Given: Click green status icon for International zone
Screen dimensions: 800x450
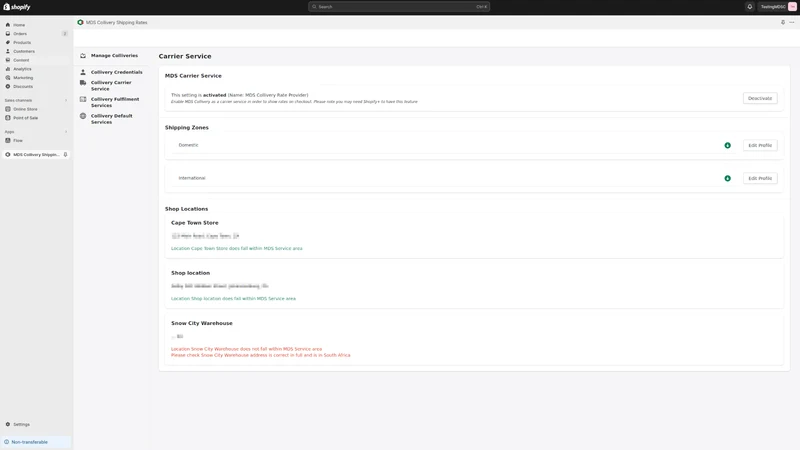Looking at the screenshot, I should point(728,178).
